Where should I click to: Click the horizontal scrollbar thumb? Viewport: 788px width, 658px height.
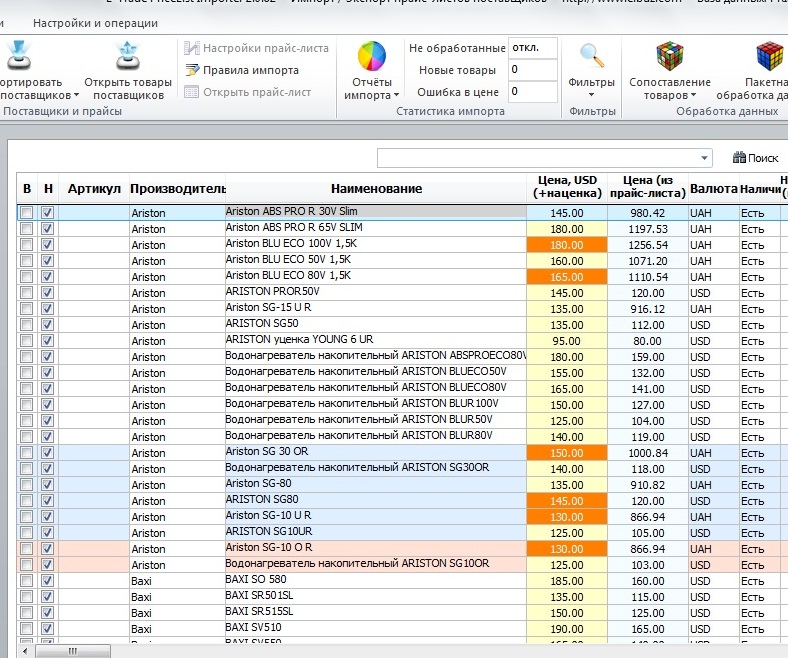point(73,651)
